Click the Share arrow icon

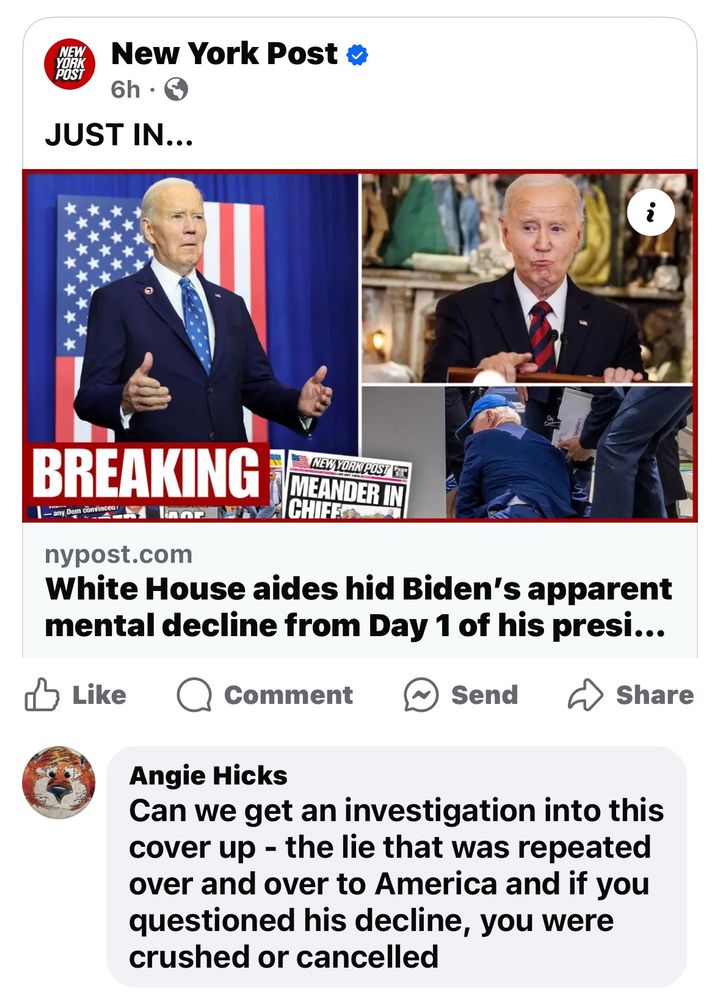click(x=585, y=695)
